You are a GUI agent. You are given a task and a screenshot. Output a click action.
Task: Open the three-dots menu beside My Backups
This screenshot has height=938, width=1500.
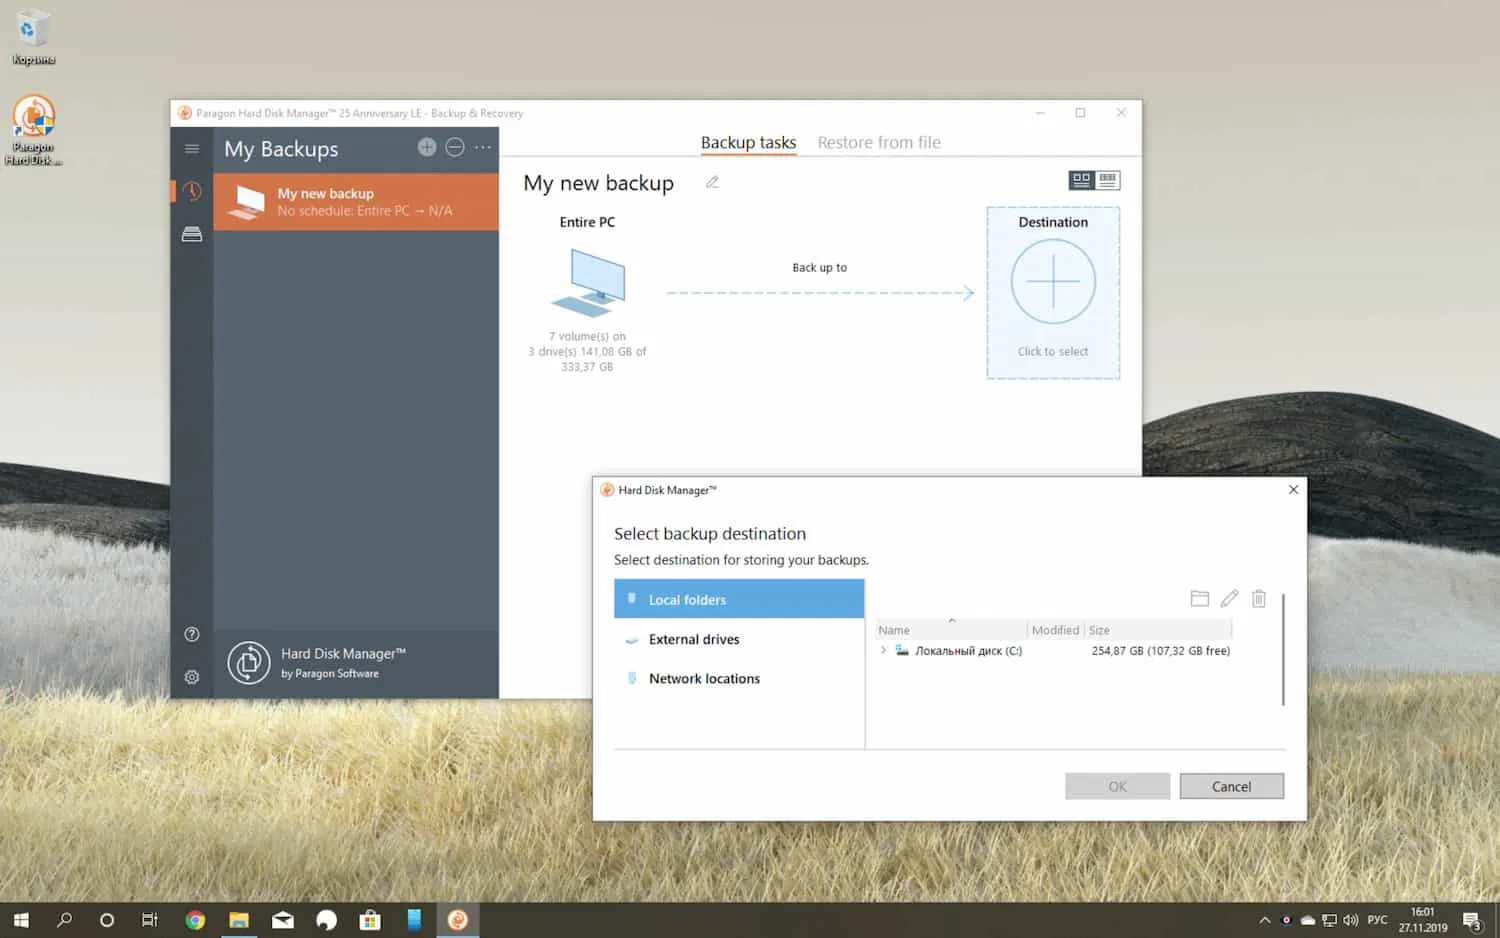tap(483, 147)
